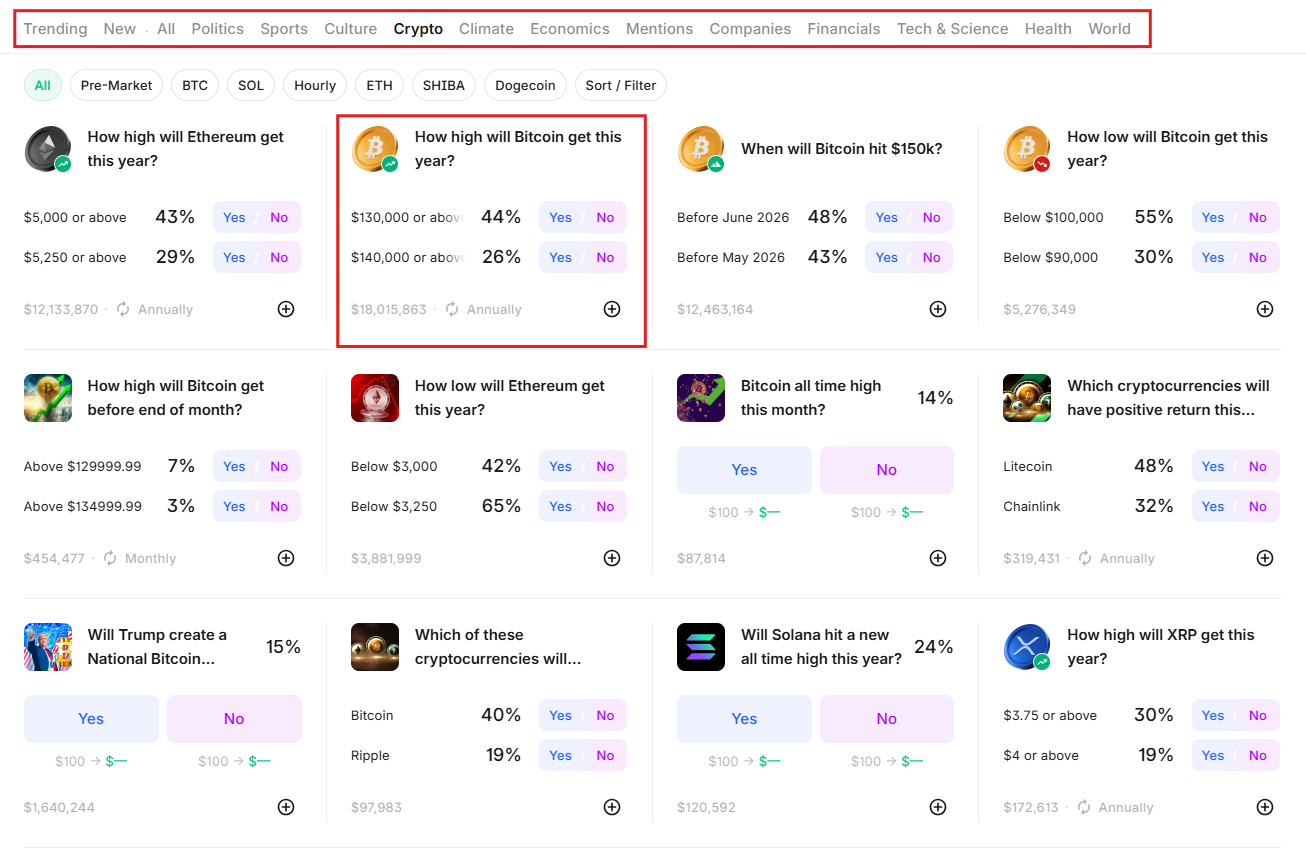This screenshot has width=1306, height=851.
Task: Toggle the Pre-Market filter chip
Action: pyautogui.click(x=116, y=85)
